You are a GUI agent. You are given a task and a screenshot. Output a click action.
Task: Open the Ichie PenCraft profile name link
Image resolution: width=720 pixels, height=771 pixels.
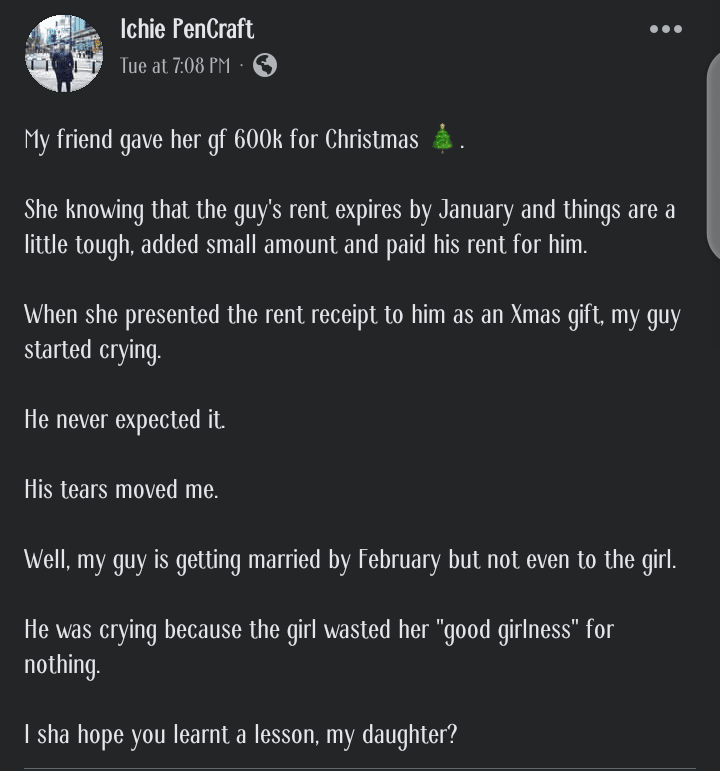coord(187,28)
